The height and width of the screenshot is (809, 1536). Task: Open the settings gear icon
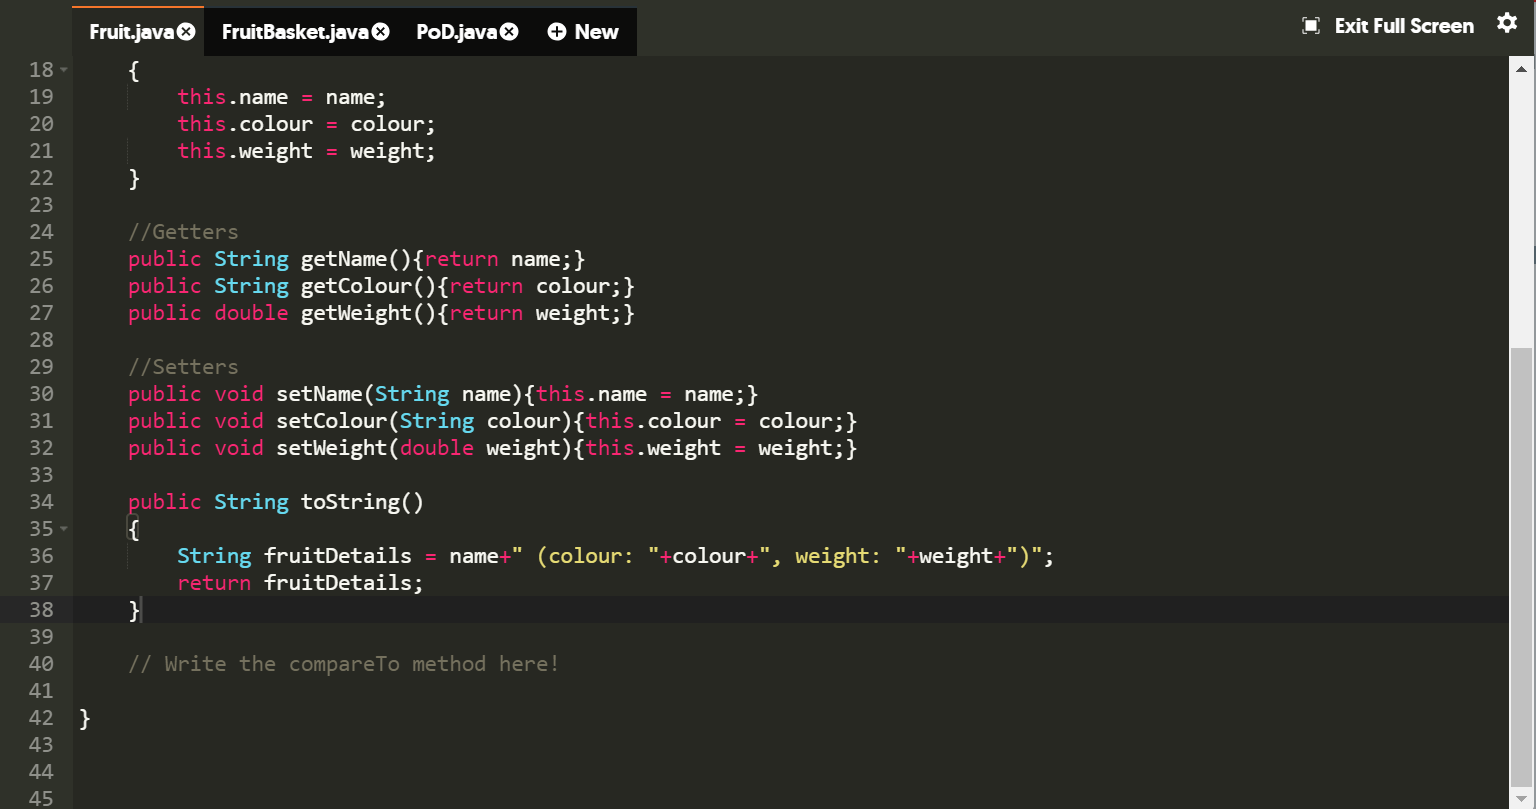(1507, 23)
